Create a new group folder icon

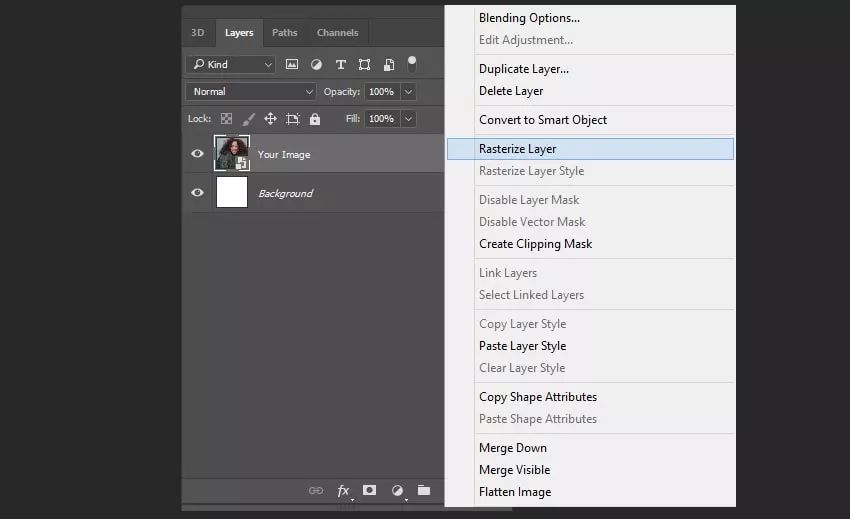(x=424, y=490)
